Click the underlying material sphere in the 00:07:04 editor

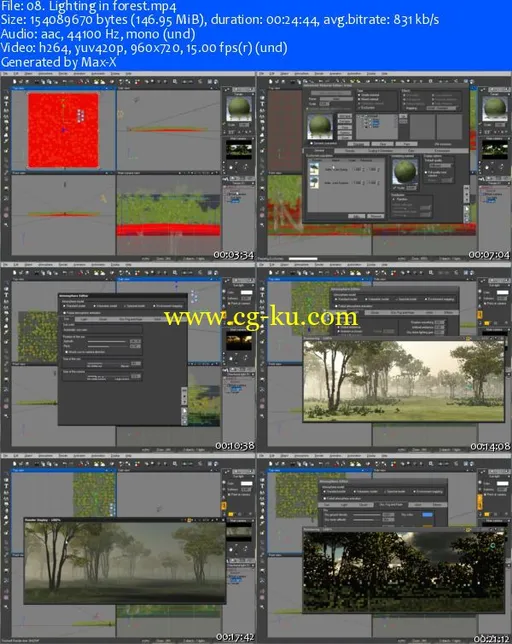(x=404, y=171)
